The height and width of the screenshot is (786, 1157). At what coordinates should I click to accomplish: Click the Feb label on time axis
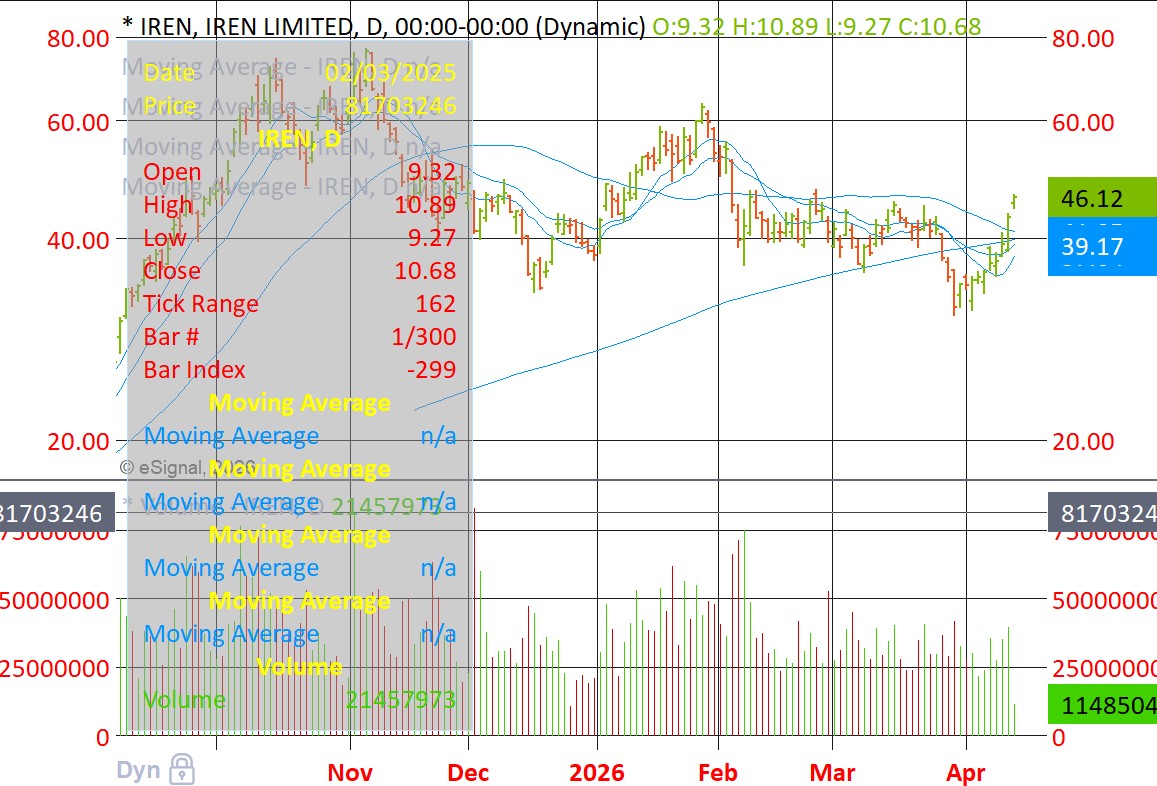718,773
